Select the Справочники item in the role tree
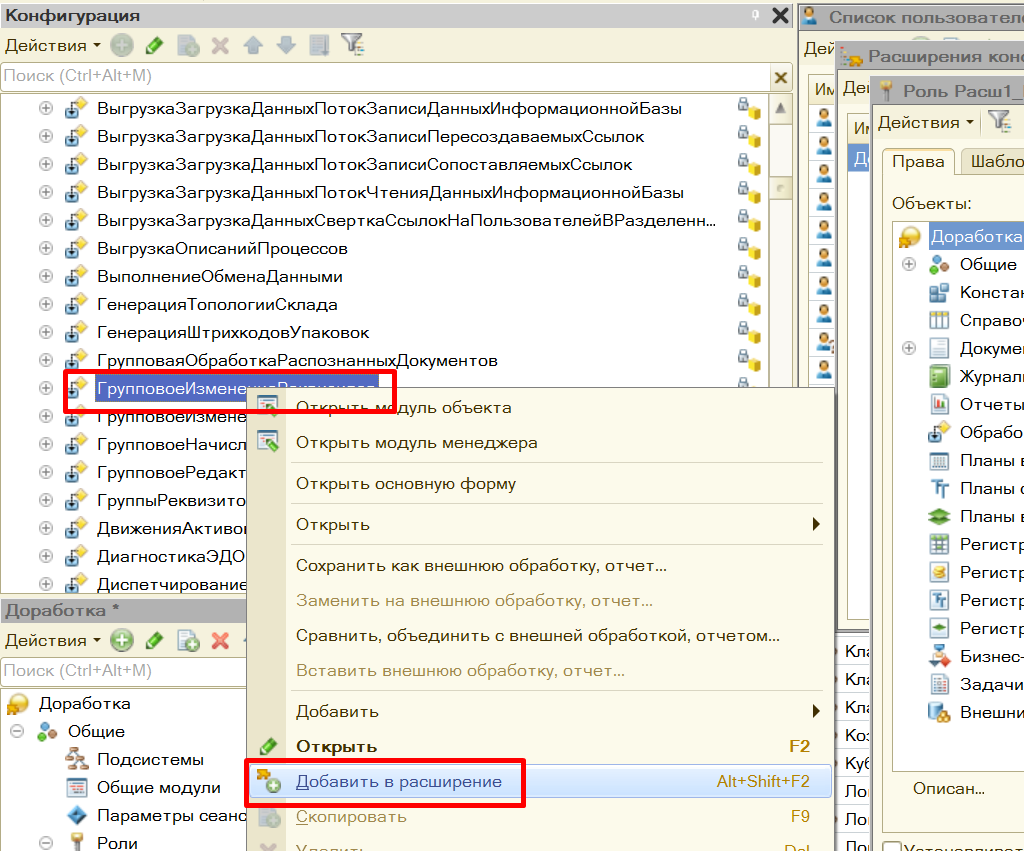1024x851 pixels. pos(991,321)
